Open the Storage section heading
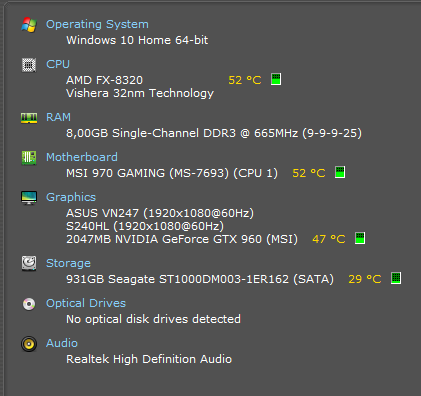 click(68, 263)
